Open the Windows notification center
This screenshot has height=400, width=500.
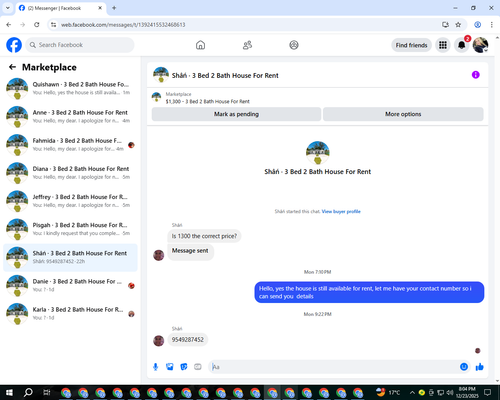(x=488, y=393)
